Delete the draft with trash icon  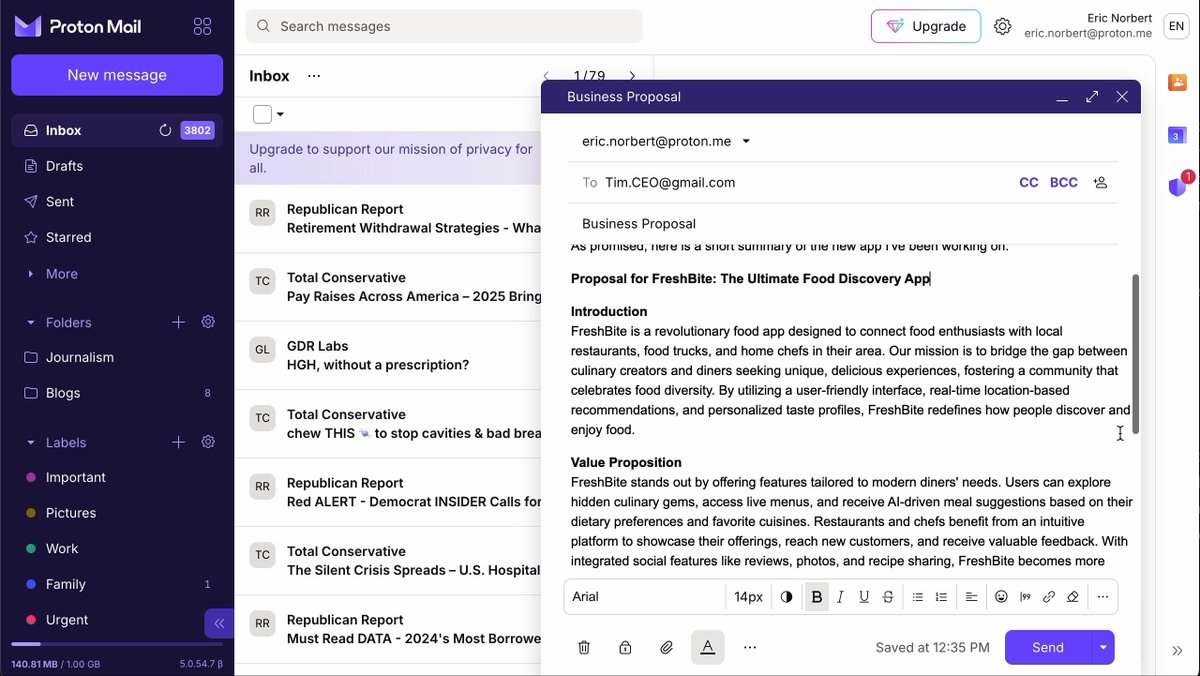click(x=584, y=647)
